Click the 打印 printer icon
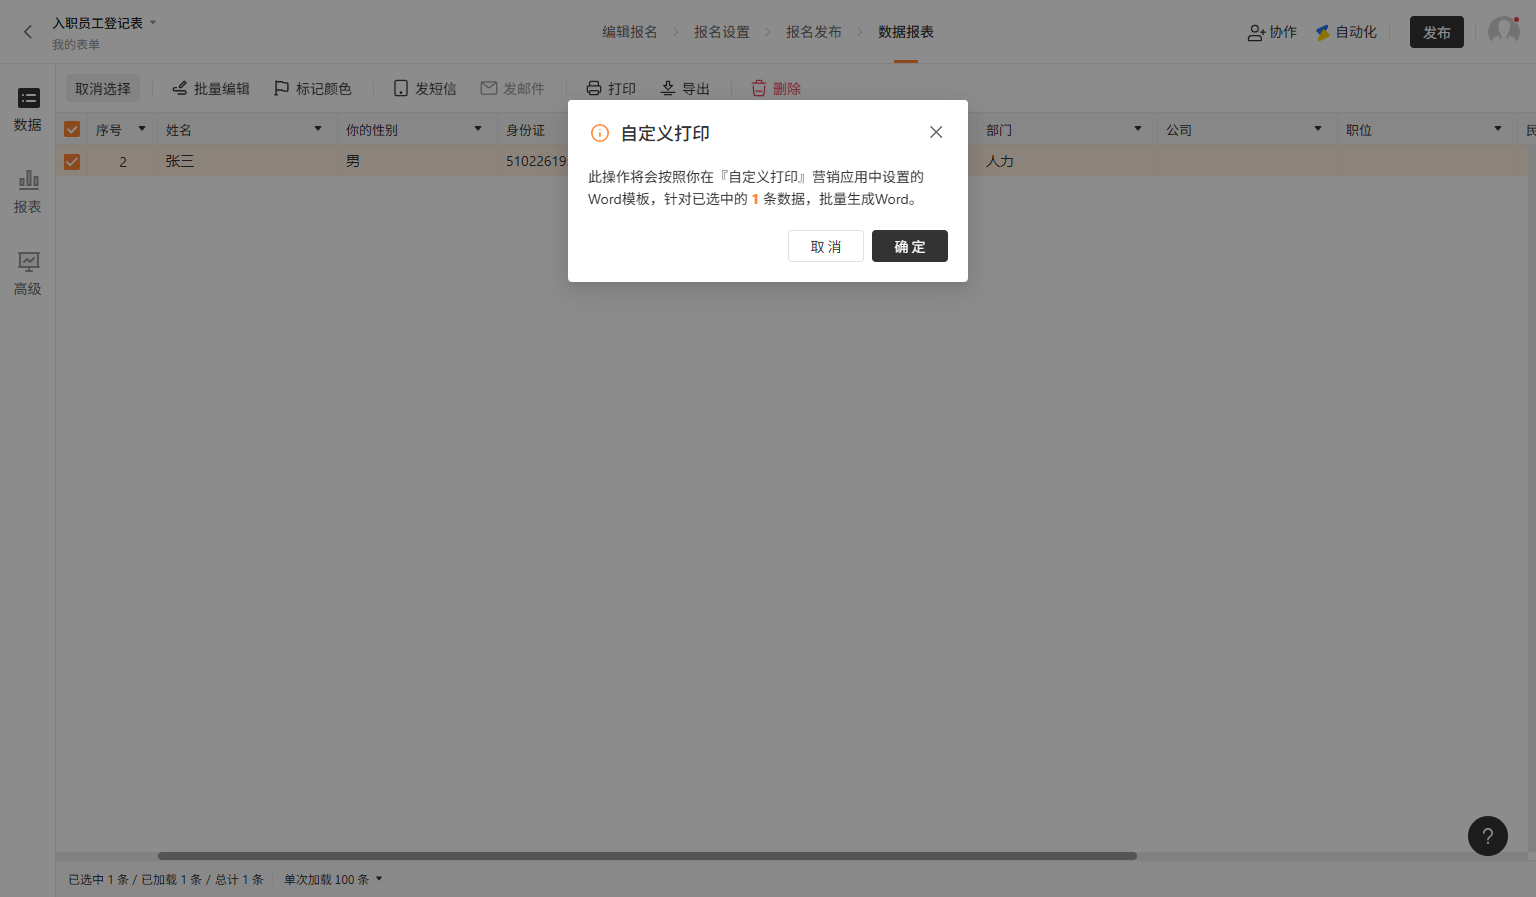Image resolution: width=1536 pixels, height=897 pixels. point(594,89)
